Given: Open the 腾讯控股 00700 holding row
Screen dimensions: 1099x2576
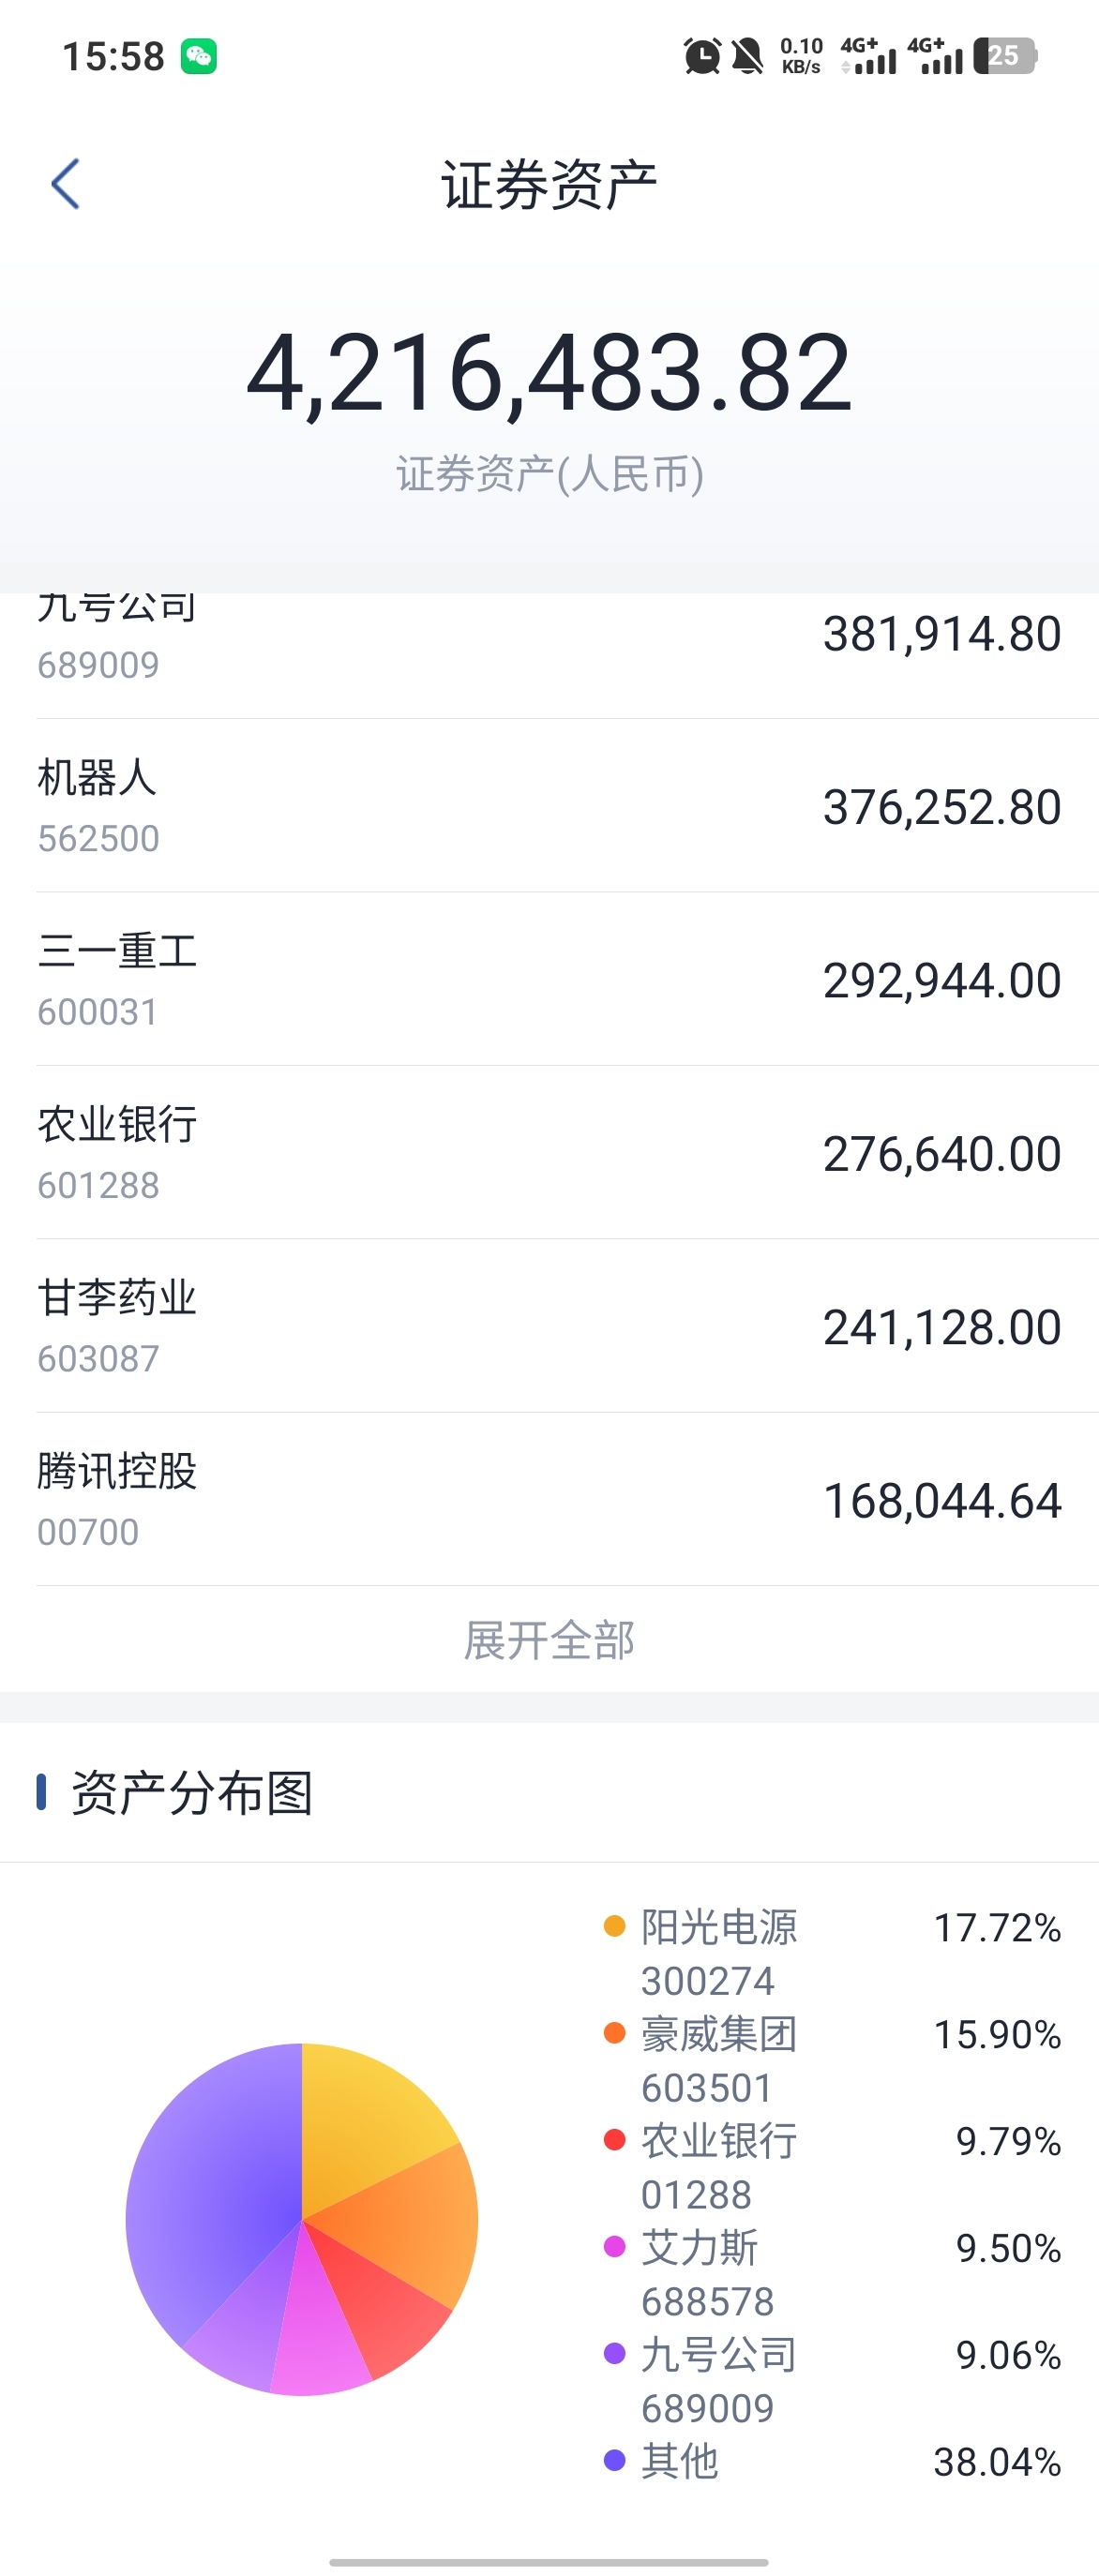Looking at the screenshot, I should point(549,1499).
